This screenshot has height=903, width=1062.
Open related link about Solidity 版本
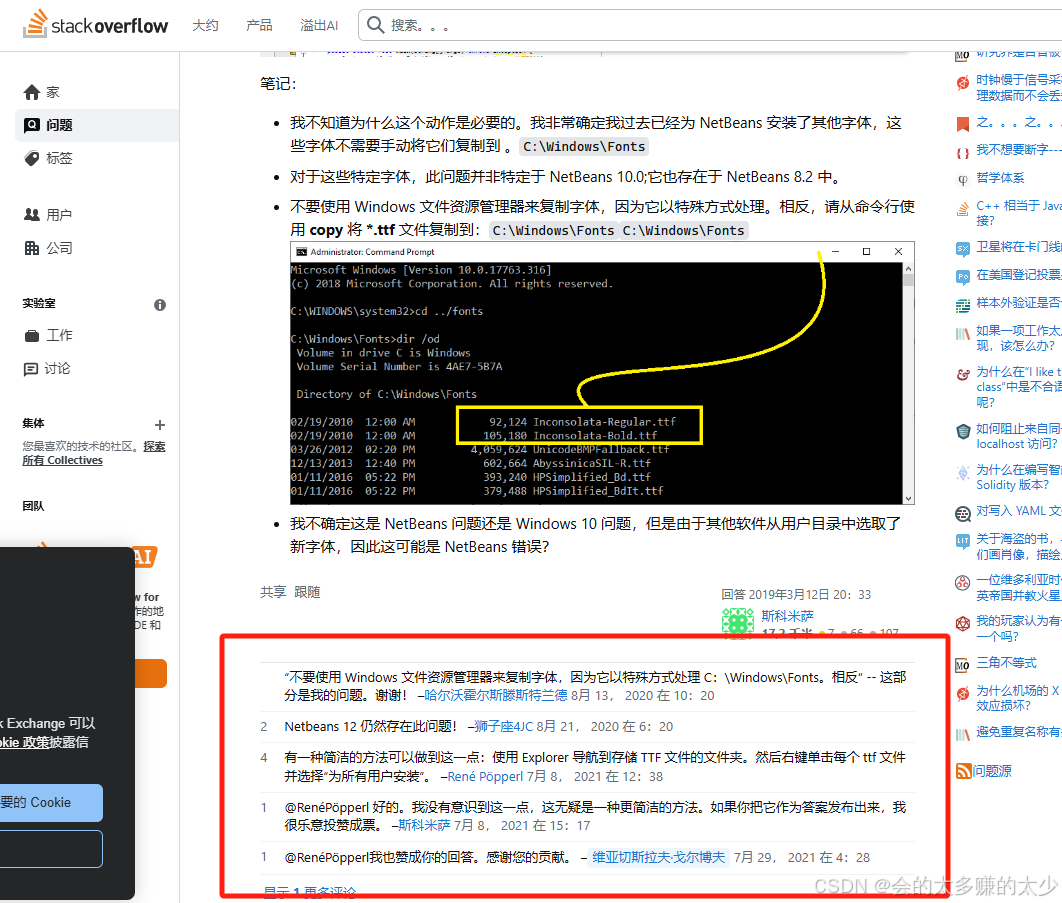tap(1019, 477)
